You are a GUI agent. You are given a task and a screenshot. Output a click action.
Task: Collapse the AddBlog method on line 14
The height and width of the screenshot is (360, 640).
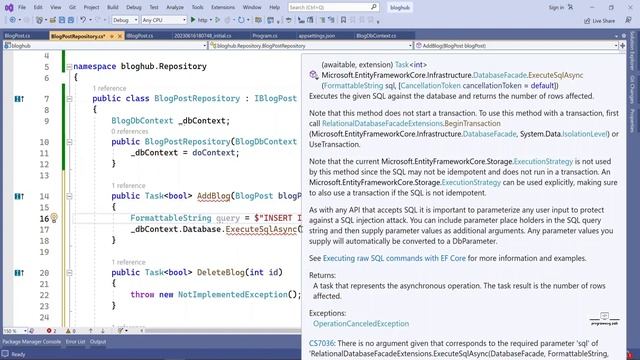pos(69,196)
